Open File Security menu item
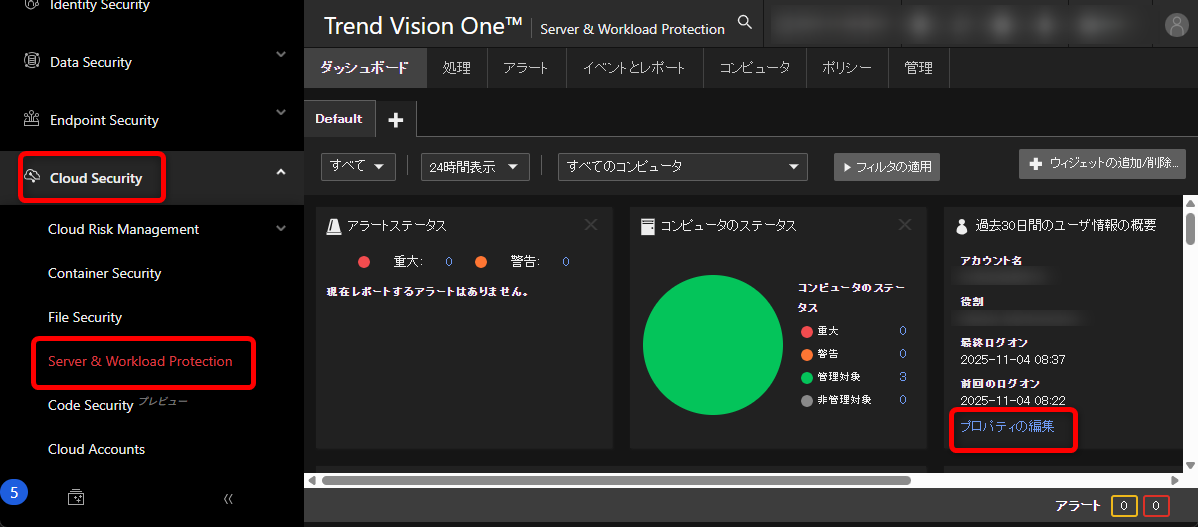Image resolution: width=1198 pixels, height=527 pixels. [85, 317]
